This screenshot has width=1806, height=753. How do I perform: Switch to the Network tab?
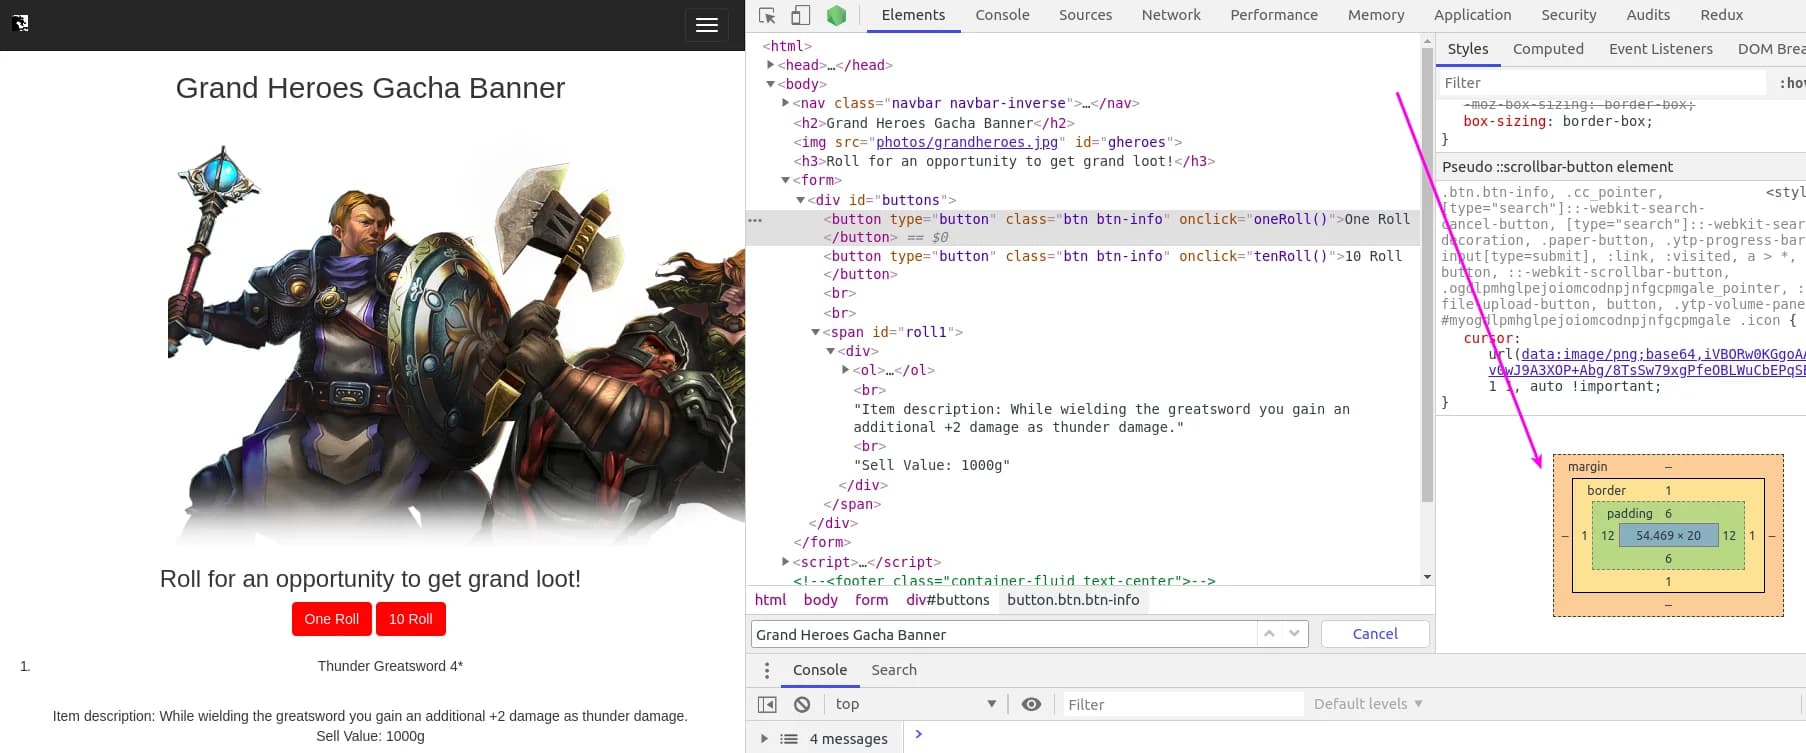pyautogui.click(x=1171, y=15)
